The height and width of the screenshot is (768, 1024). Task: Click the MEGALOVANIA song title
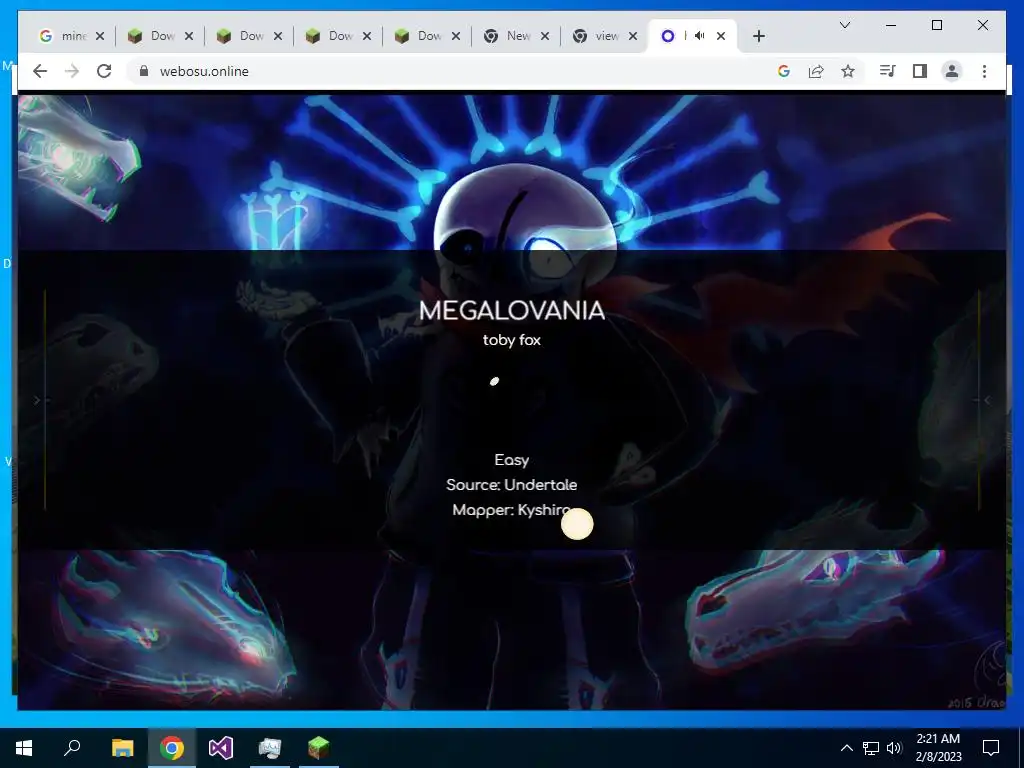pyautogui.click(x=512, y=310)
